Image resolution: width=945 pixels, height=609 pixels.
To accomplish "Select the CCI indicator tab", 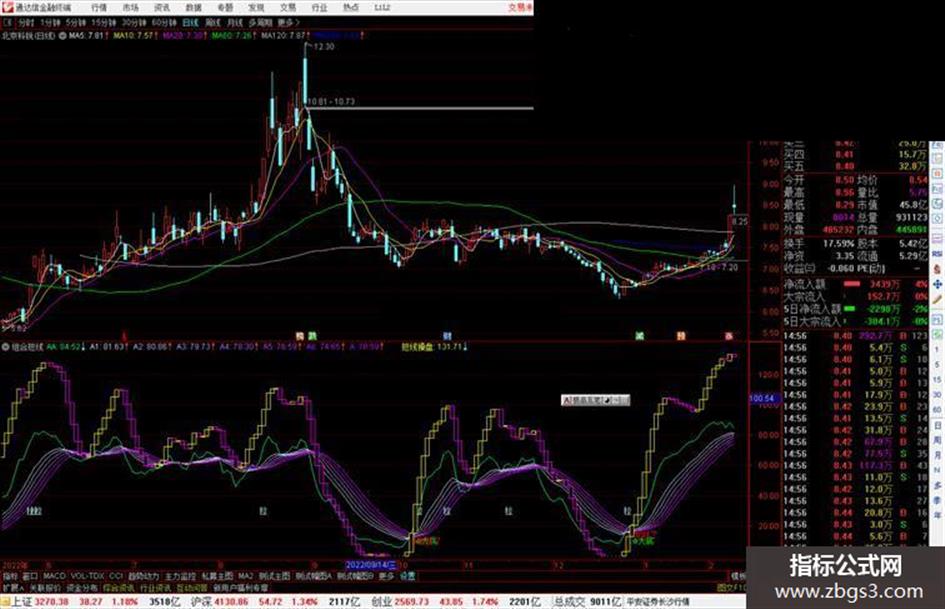I will [x=116, y=576].
